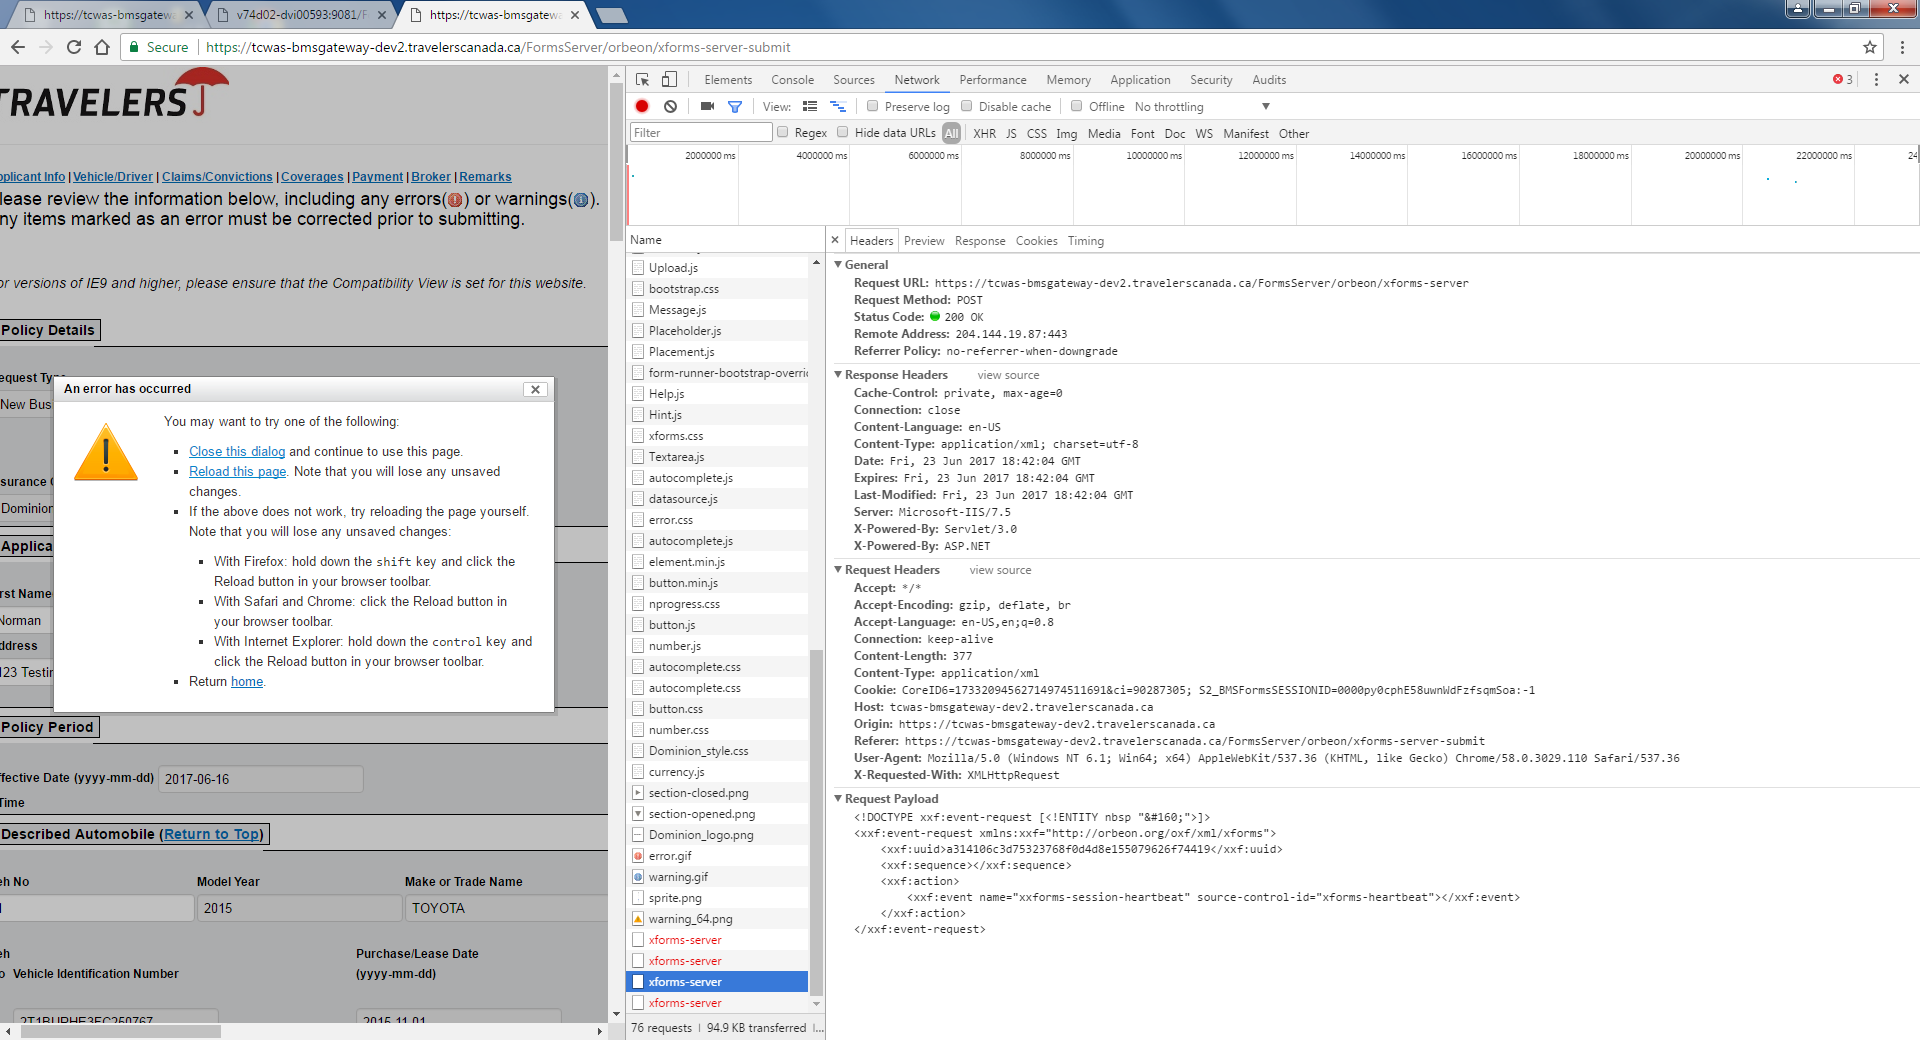This screenshot has width=1920, height=1040.
Task: Close the 'An error has occurred' dialog
Action: 535,389
